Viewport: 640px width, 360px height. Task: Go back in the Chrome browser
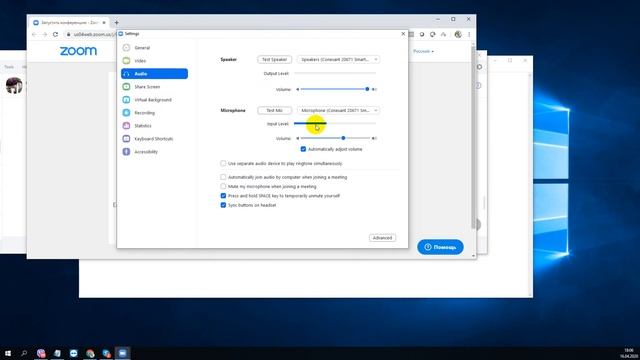point(34,35)
